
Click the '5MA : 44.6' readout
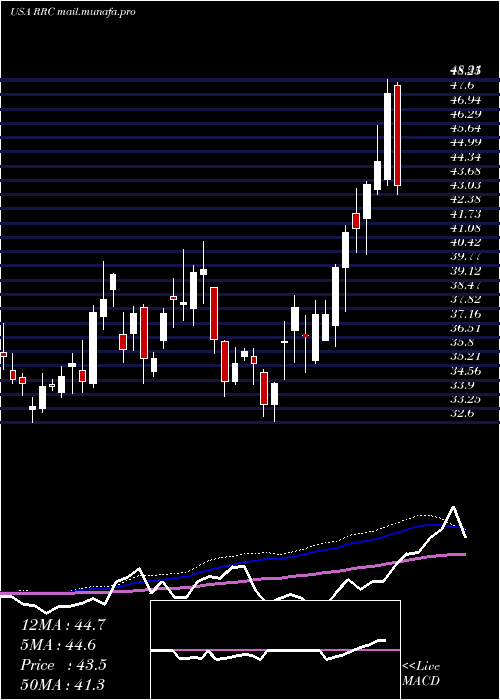(58, 645)
